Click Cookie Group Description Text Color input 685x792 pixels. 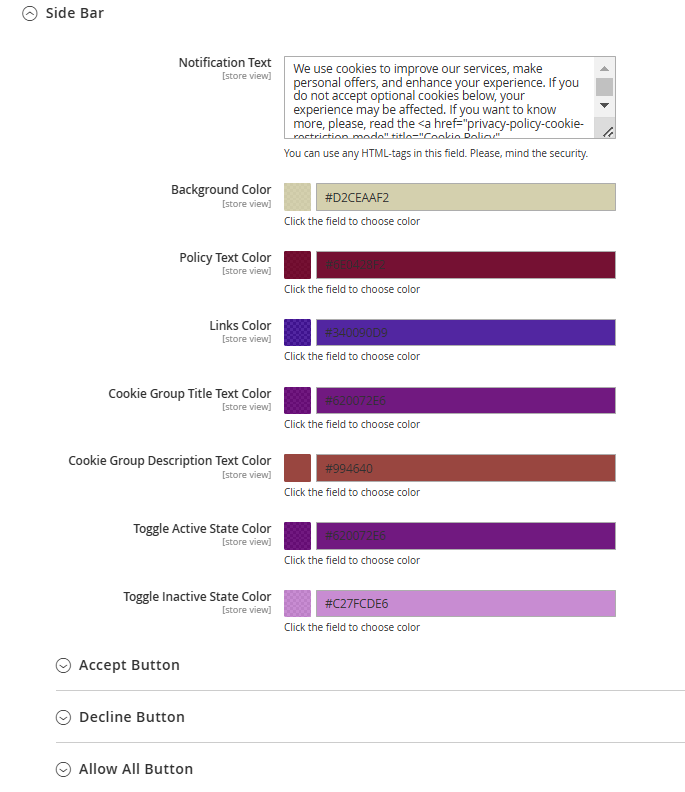point(466,468)
